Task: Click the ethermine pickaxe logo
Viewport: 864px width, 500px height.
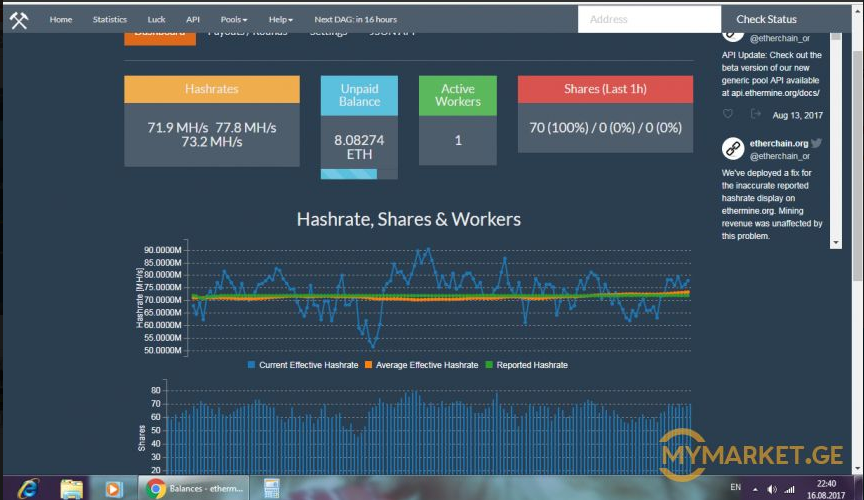Action: click(18, 19)
